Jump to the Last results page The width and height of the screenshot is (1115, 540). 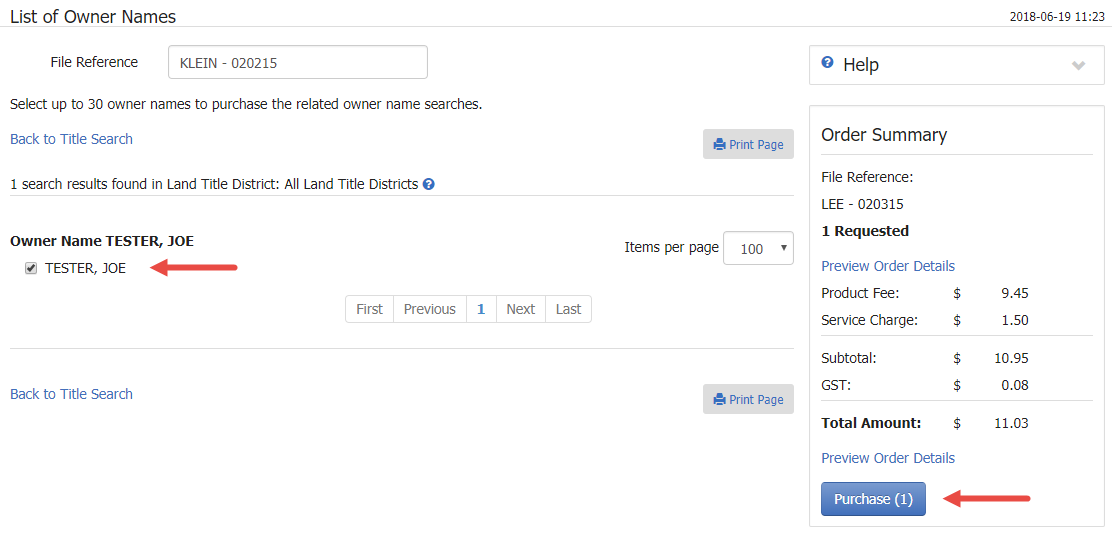(x=568, y=309)
